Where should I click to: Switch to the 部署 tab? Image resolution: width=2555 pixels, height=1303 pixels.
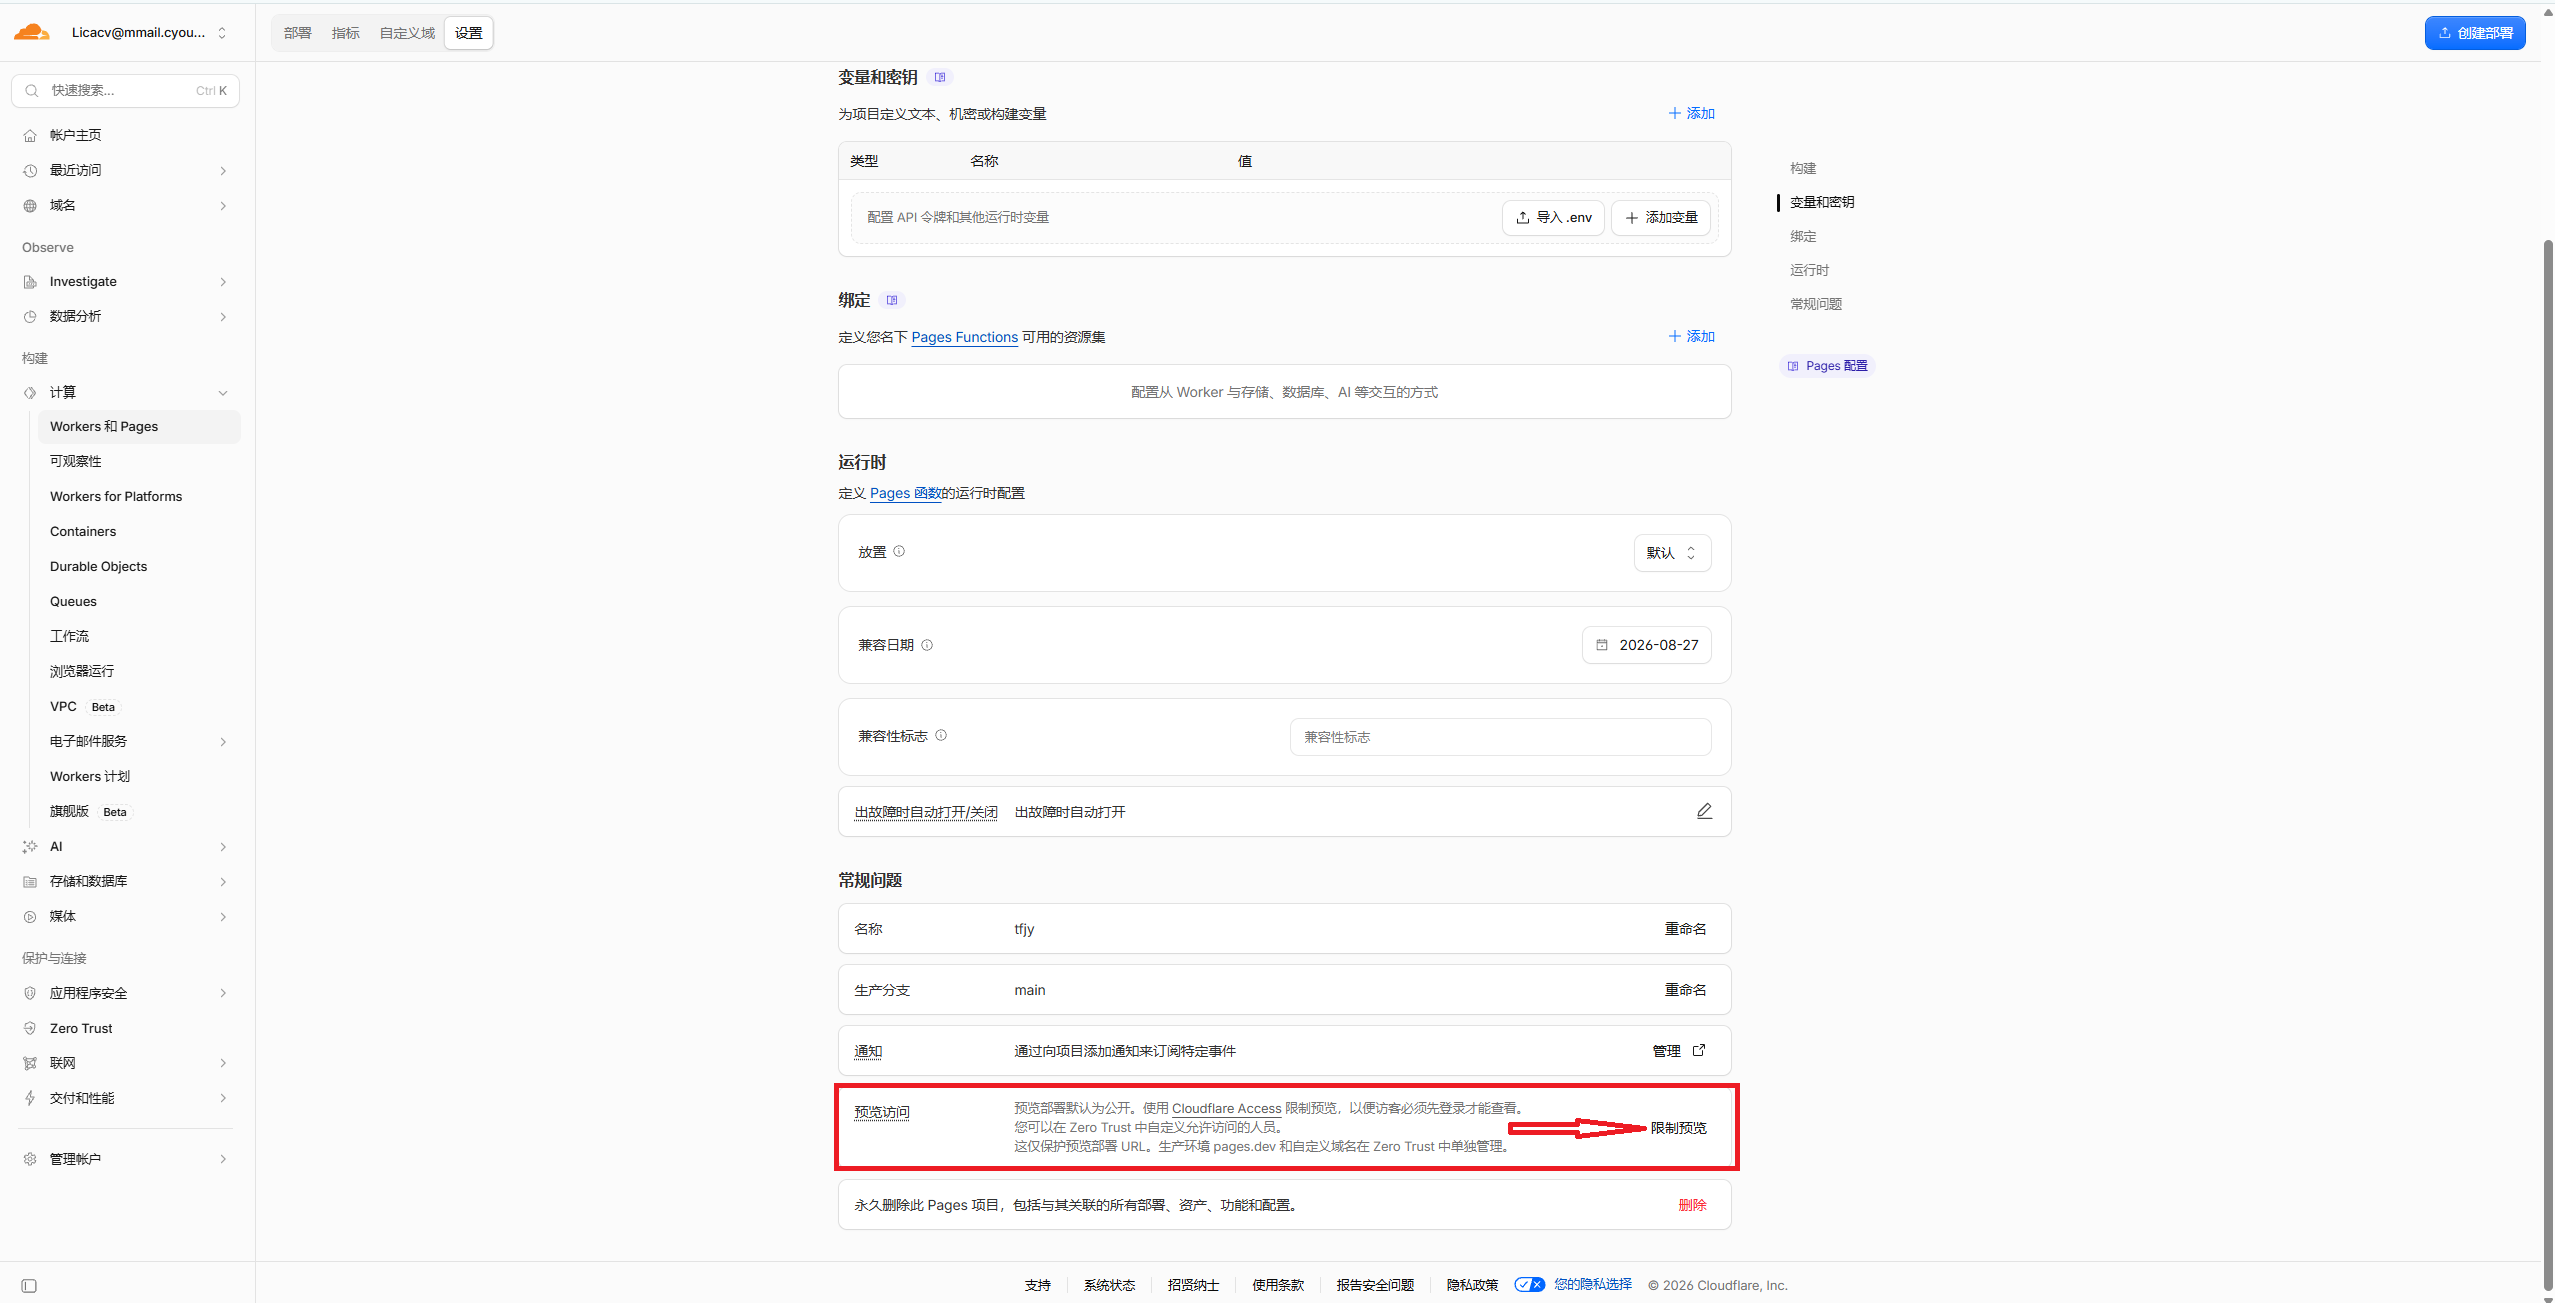[x=297, y=33]
